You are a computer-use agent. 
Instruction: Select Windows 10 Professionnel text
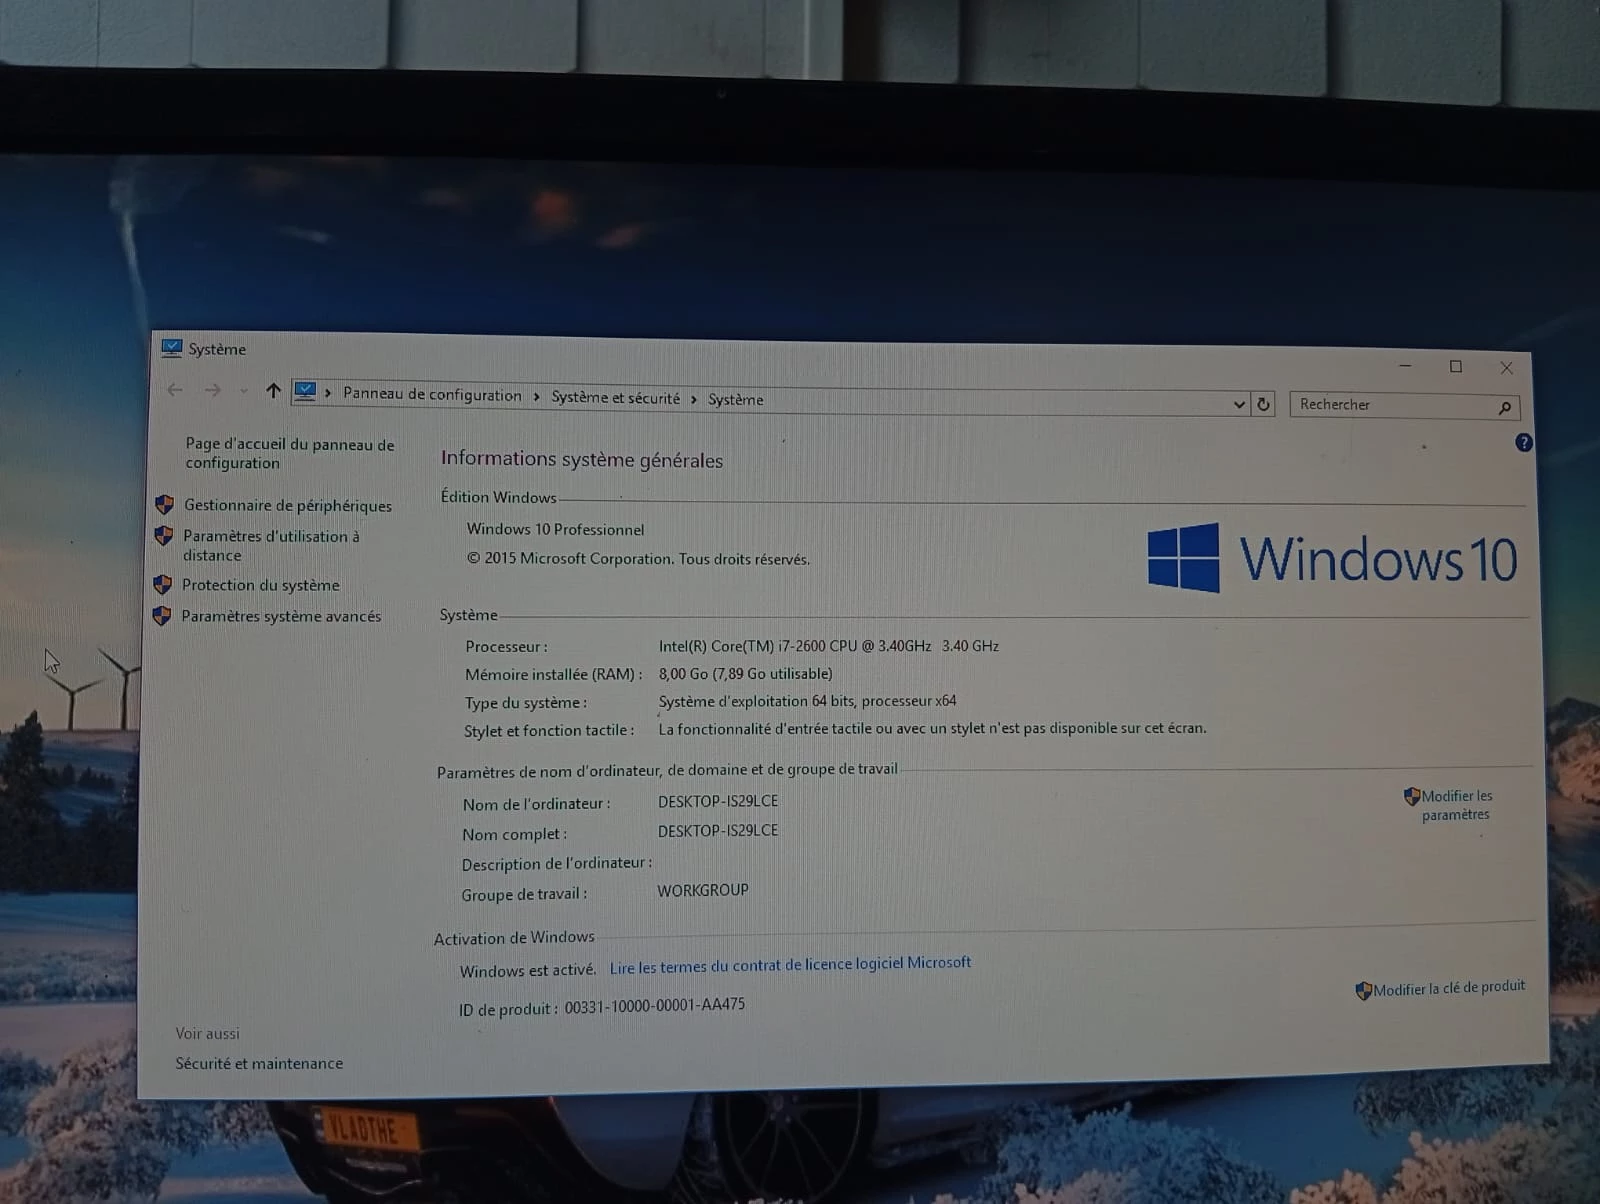pyautogui.click(x=555, y=529)
